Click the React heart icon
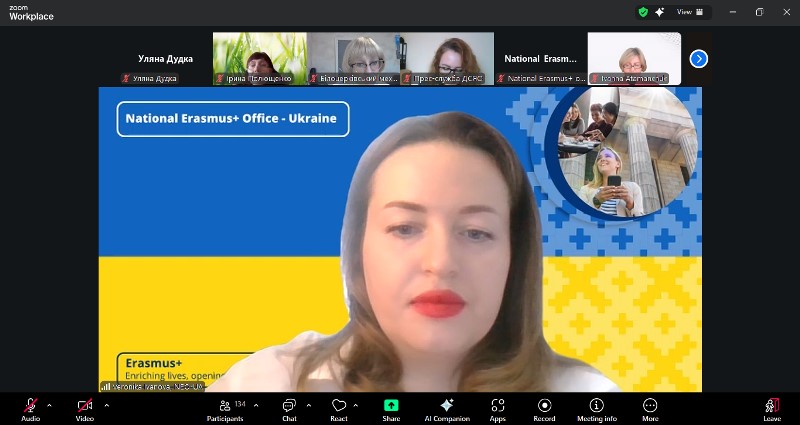The image size is (800, 425). tap(339, 406)
